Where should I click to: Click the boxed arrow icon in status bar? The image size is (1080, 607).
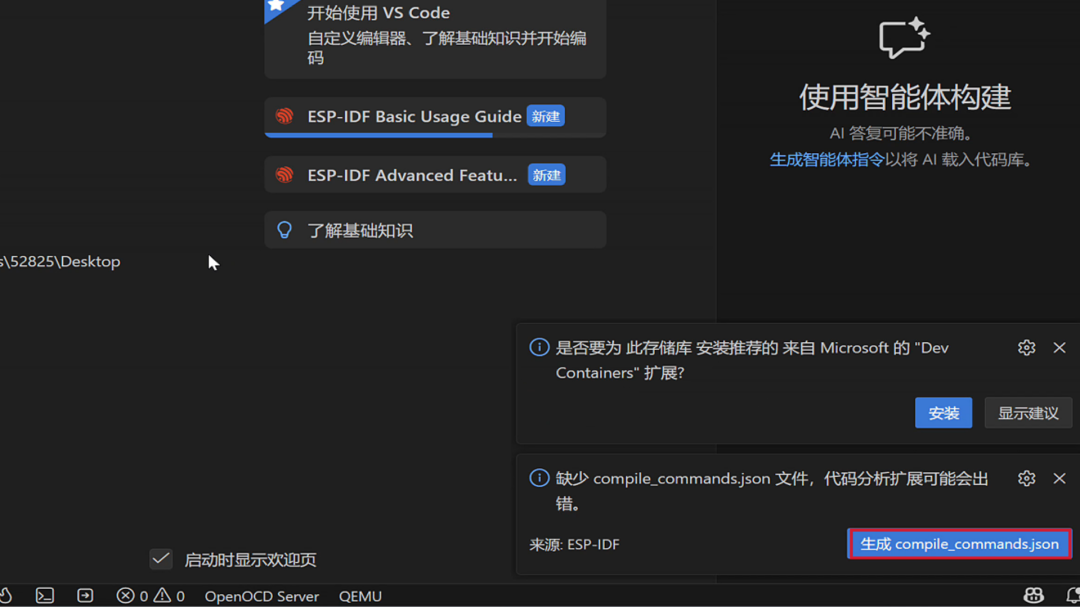tap(85, 595)
